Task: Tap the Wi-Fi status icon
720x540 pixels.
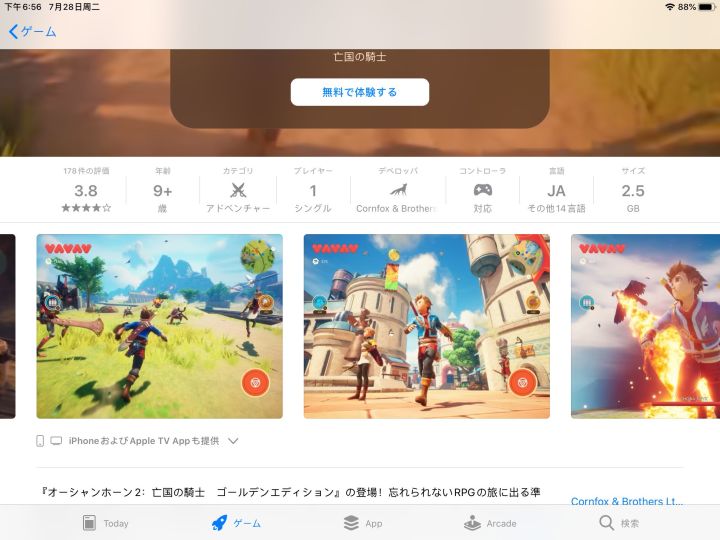Action: 670,7
